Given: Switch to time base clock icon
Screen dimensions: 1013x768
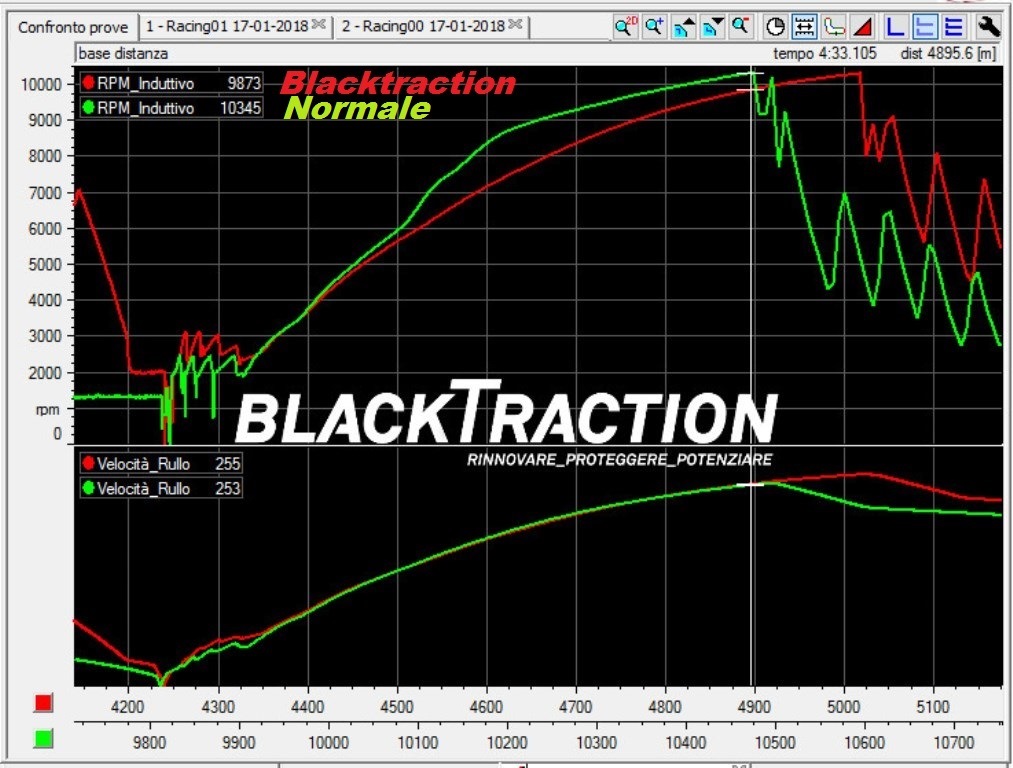Looking at the screenshot, I should pos(775,27).
